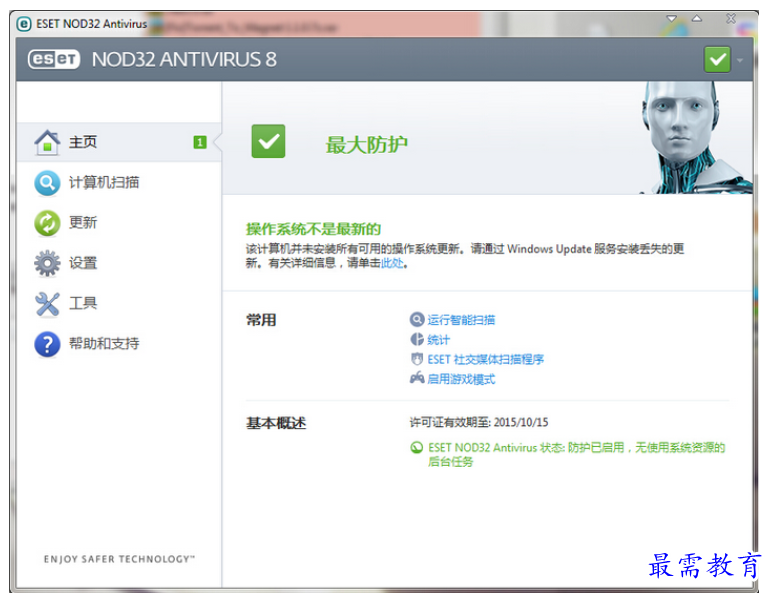Close the ESET NOD32 Antivirus window
The image size is (770, 597).
click(x=731, y=19)
